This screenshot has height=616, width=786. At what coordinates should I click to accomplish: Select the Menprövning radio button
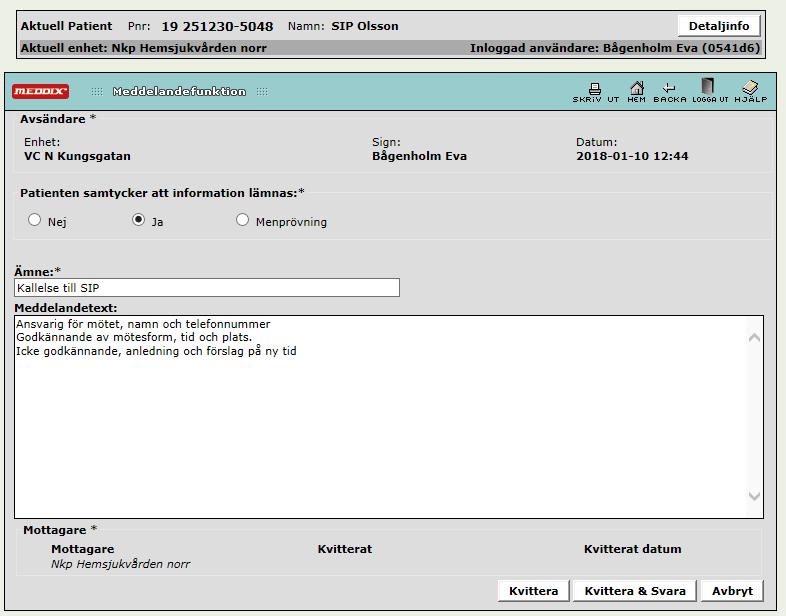[x=242, y=220]
